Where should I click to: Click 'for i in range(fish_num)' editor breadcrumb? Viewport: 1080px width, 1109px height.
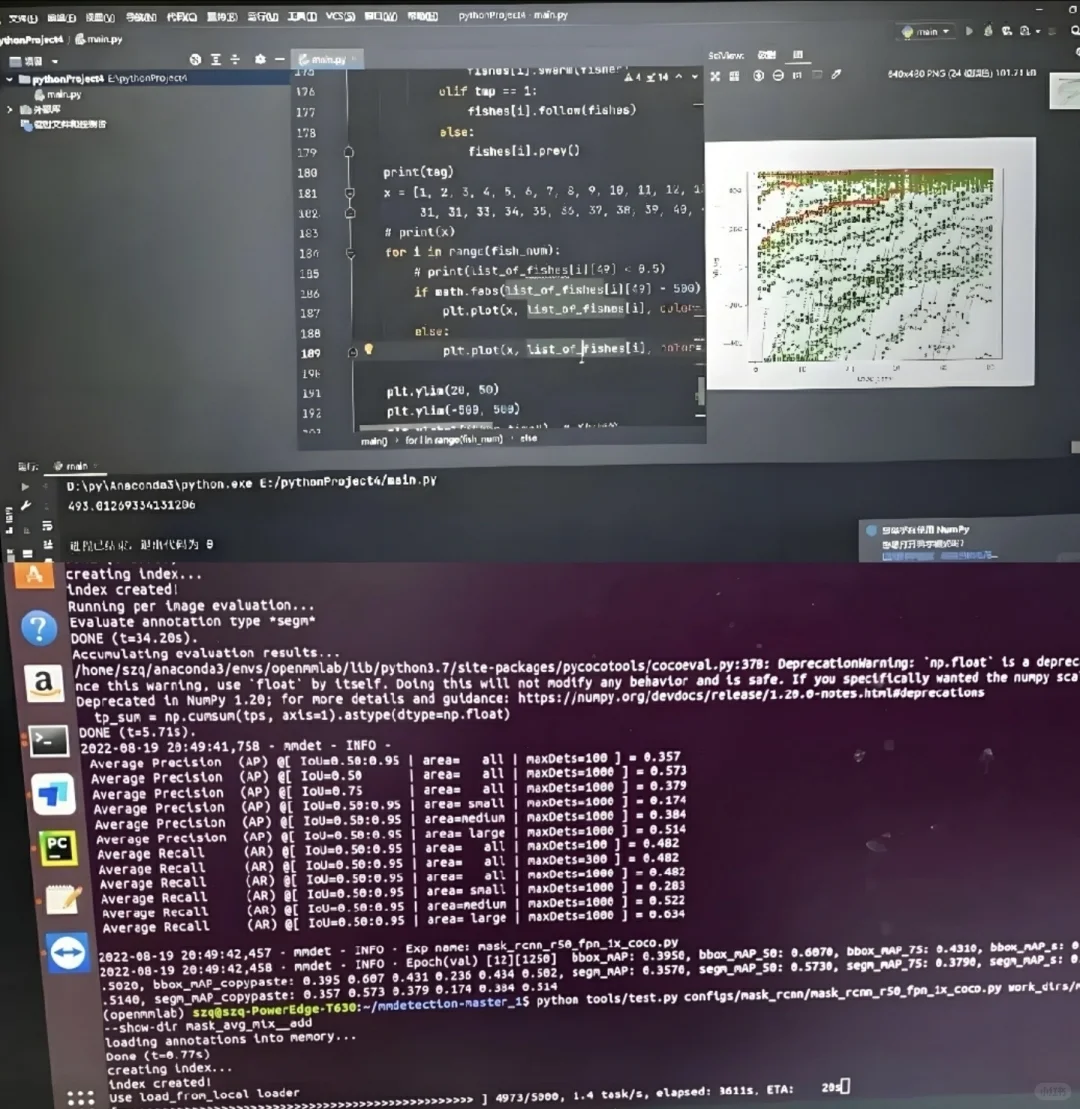tap(453, 439)
